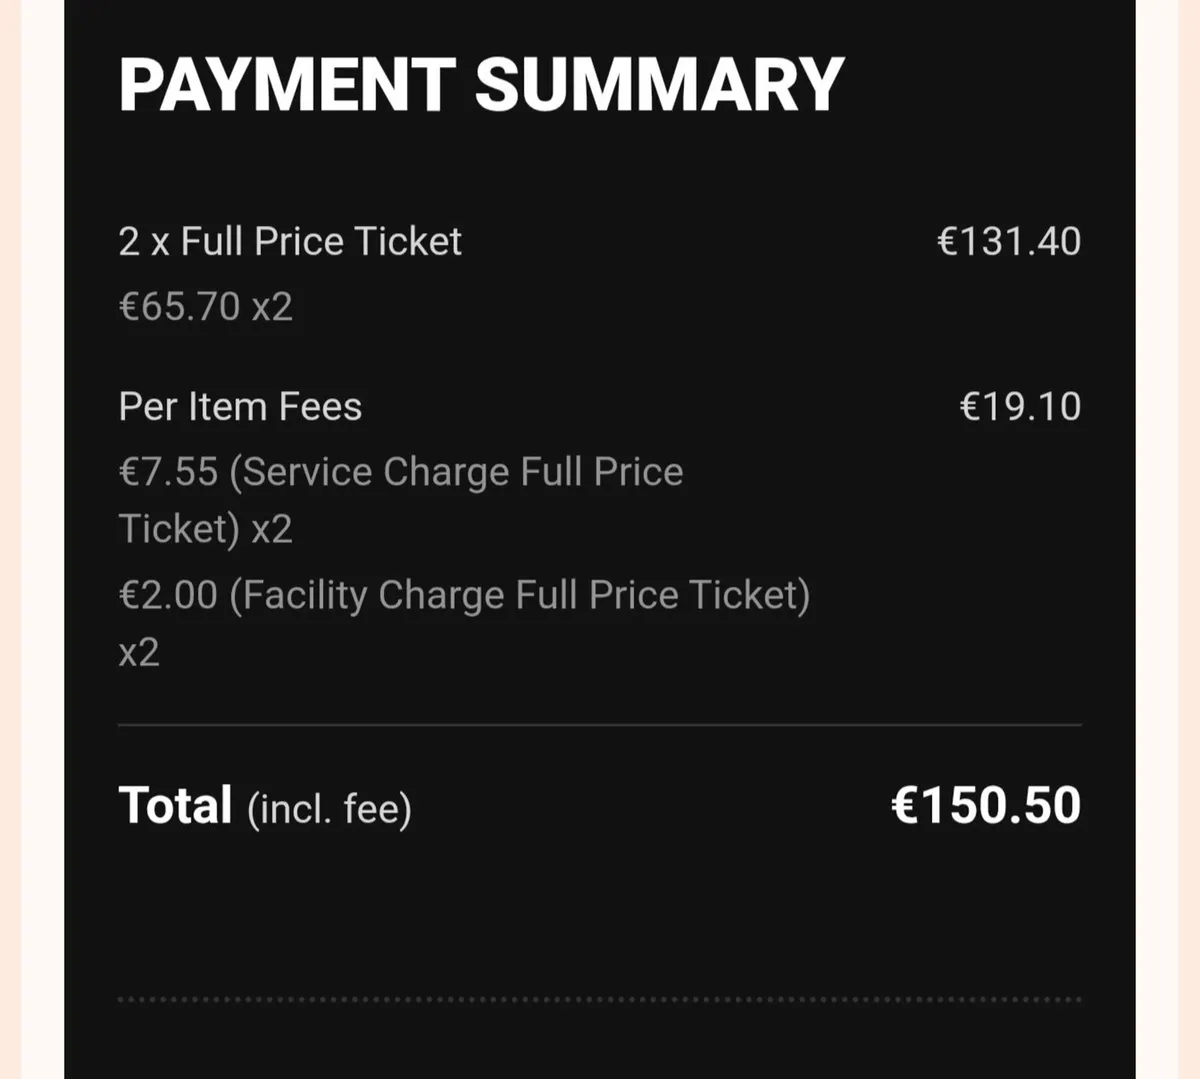Click the divider line above Total
1200x1079 pixels.
pyautogui.click(x=600, y=724)
